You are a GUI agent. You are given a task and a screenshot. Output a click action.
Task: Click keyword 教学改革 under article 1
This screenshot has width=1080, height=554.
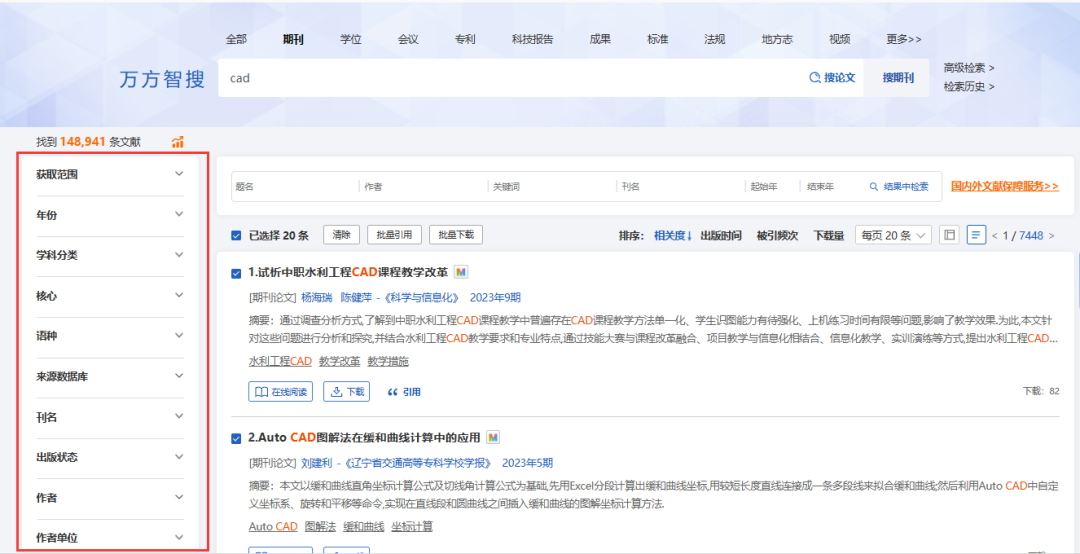(340, 361)
